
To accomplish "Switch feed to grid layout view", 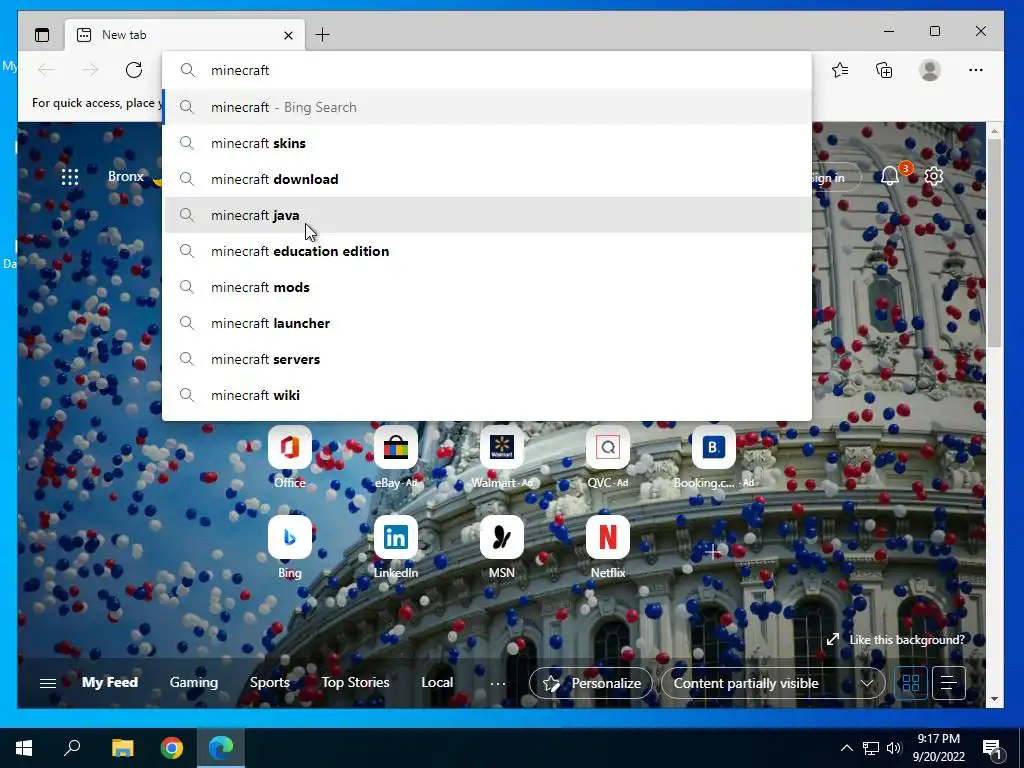I will [x=910, y=683].
